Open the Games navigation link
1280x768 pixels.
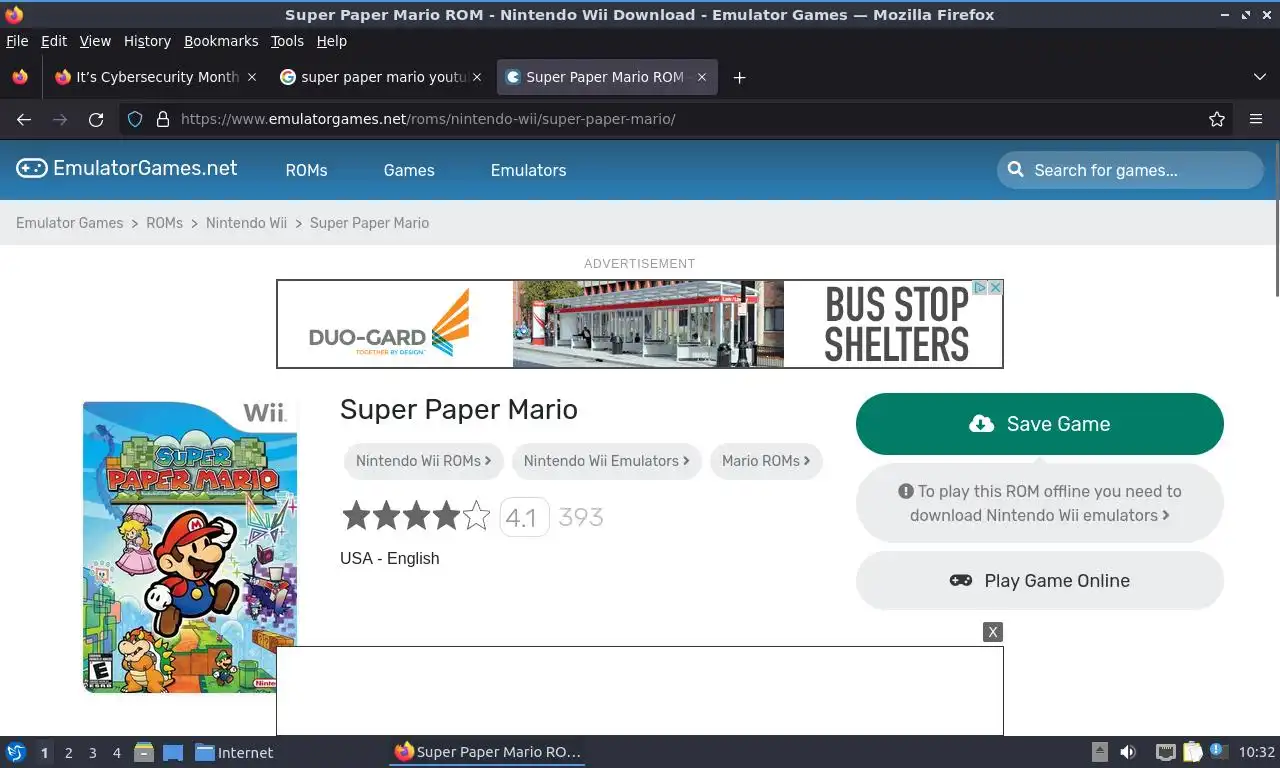pos(409,170)
